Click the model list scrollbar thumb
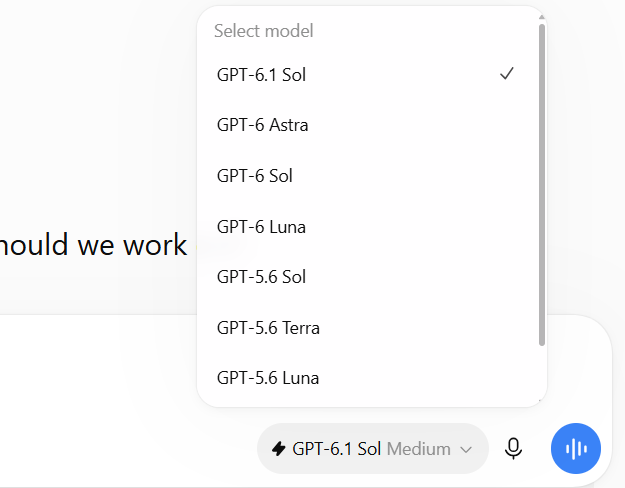 [x=541, y=185]
